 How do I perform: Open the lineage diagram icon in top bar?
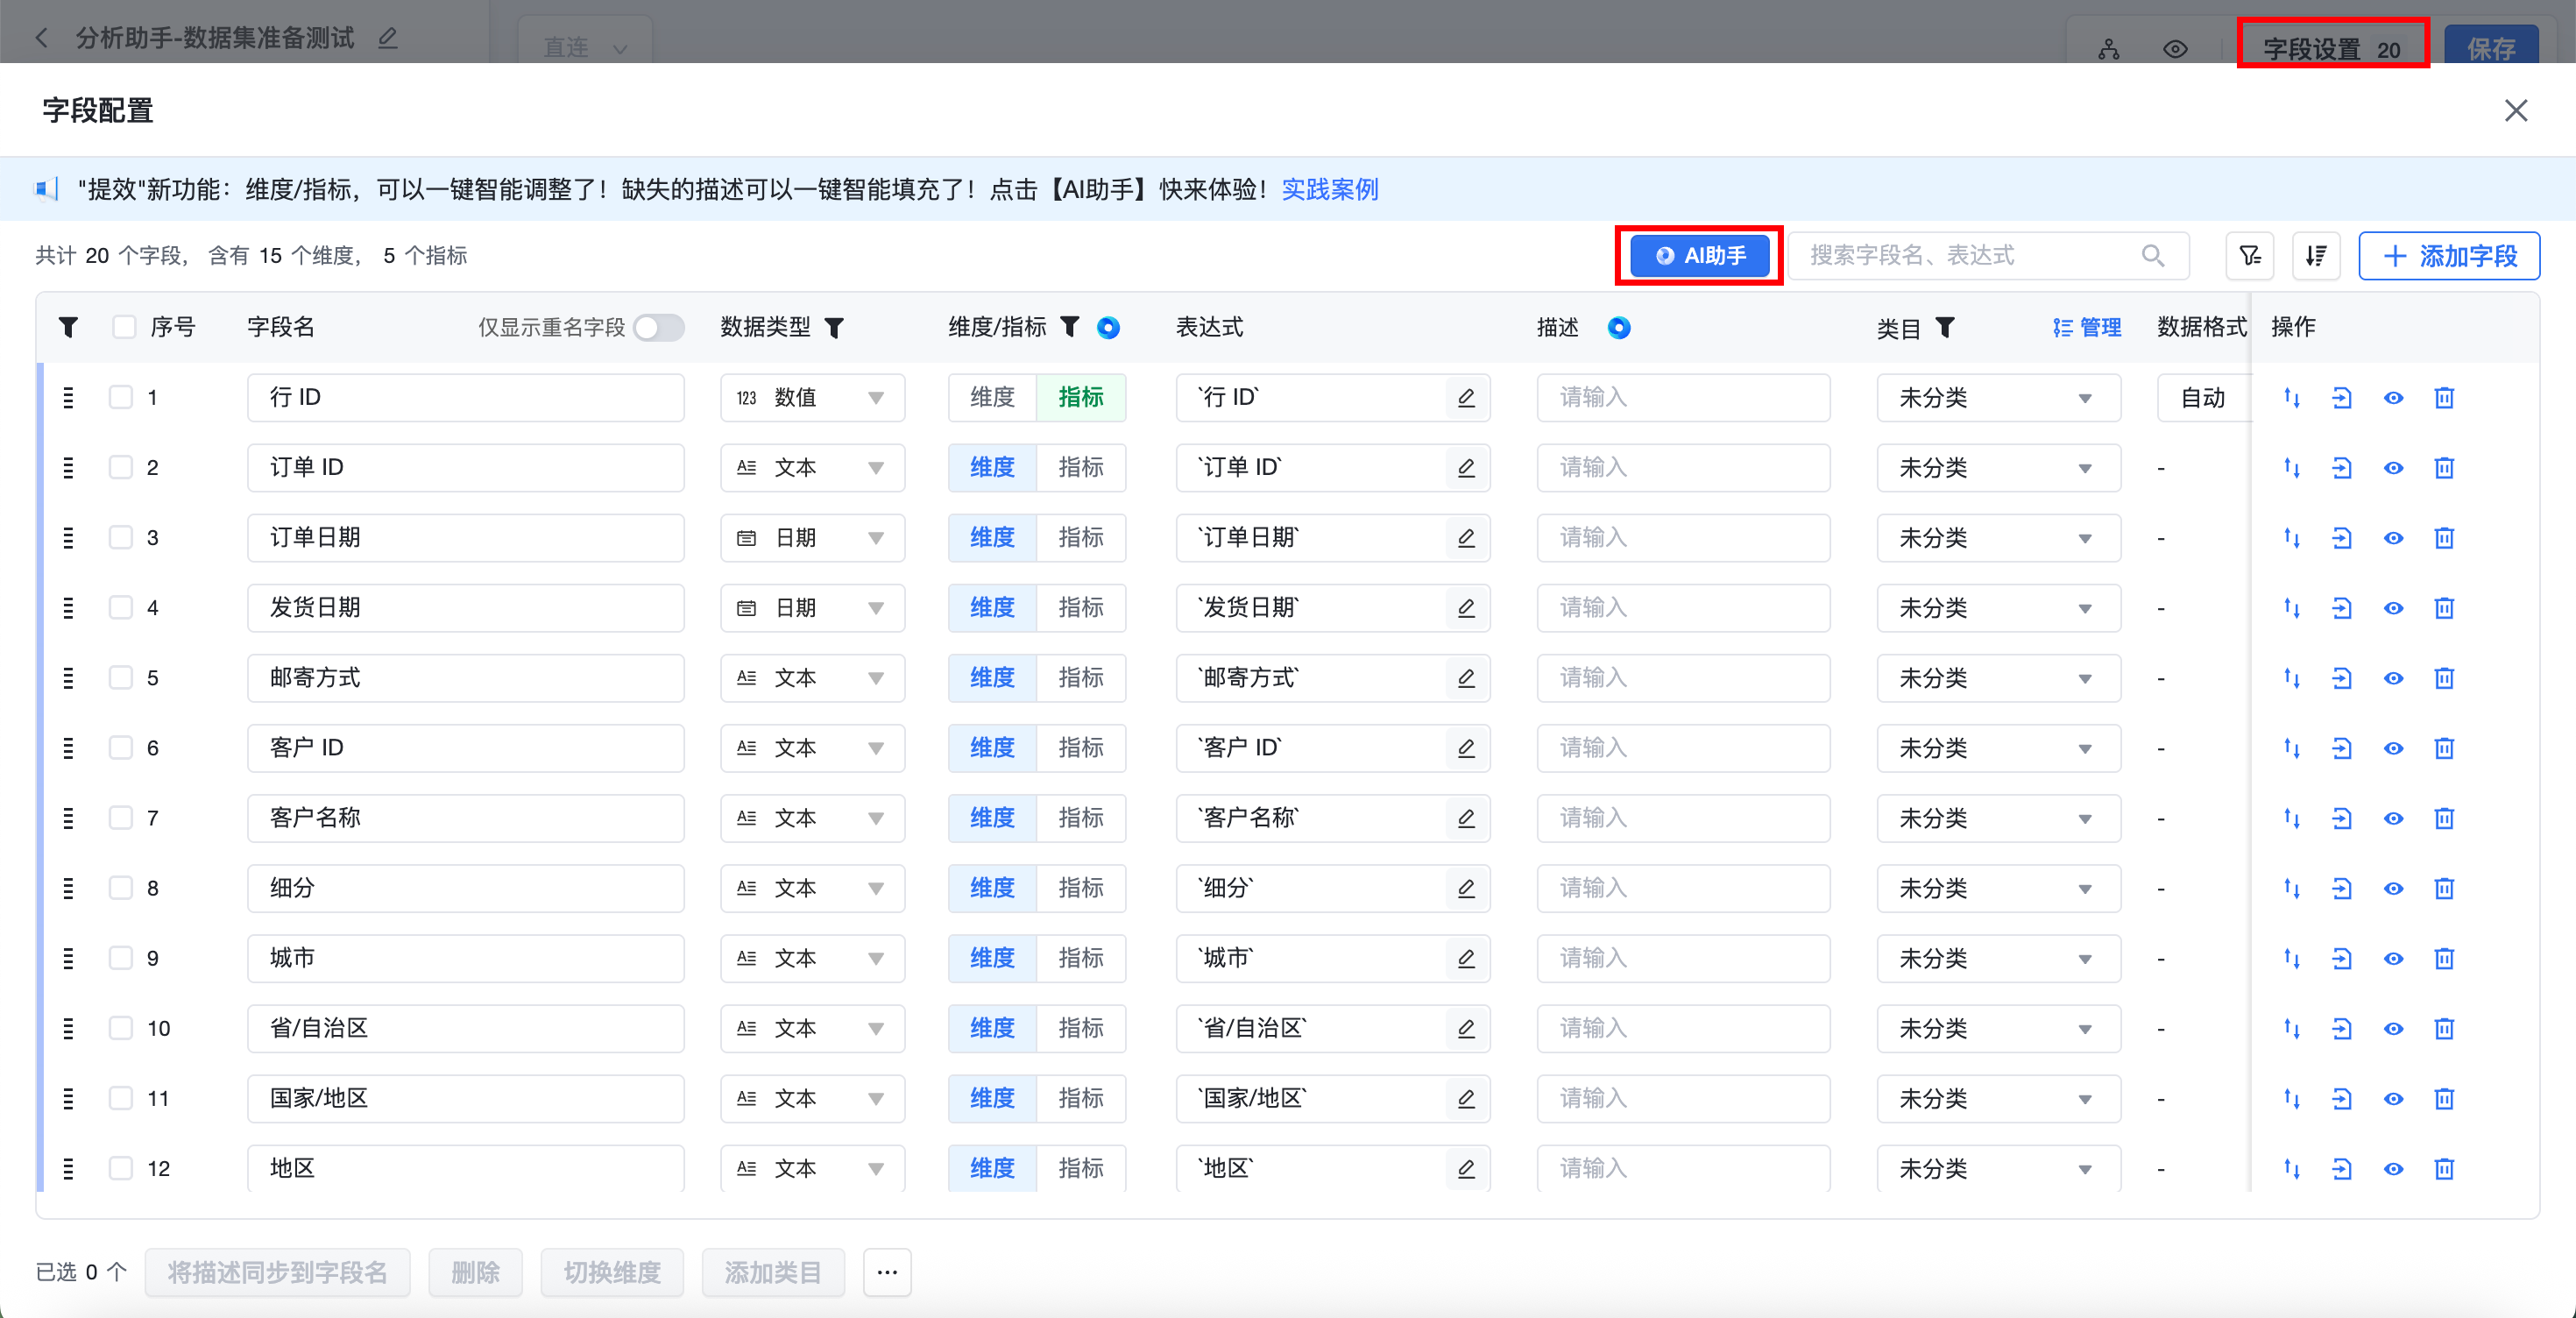[2109, 49]
